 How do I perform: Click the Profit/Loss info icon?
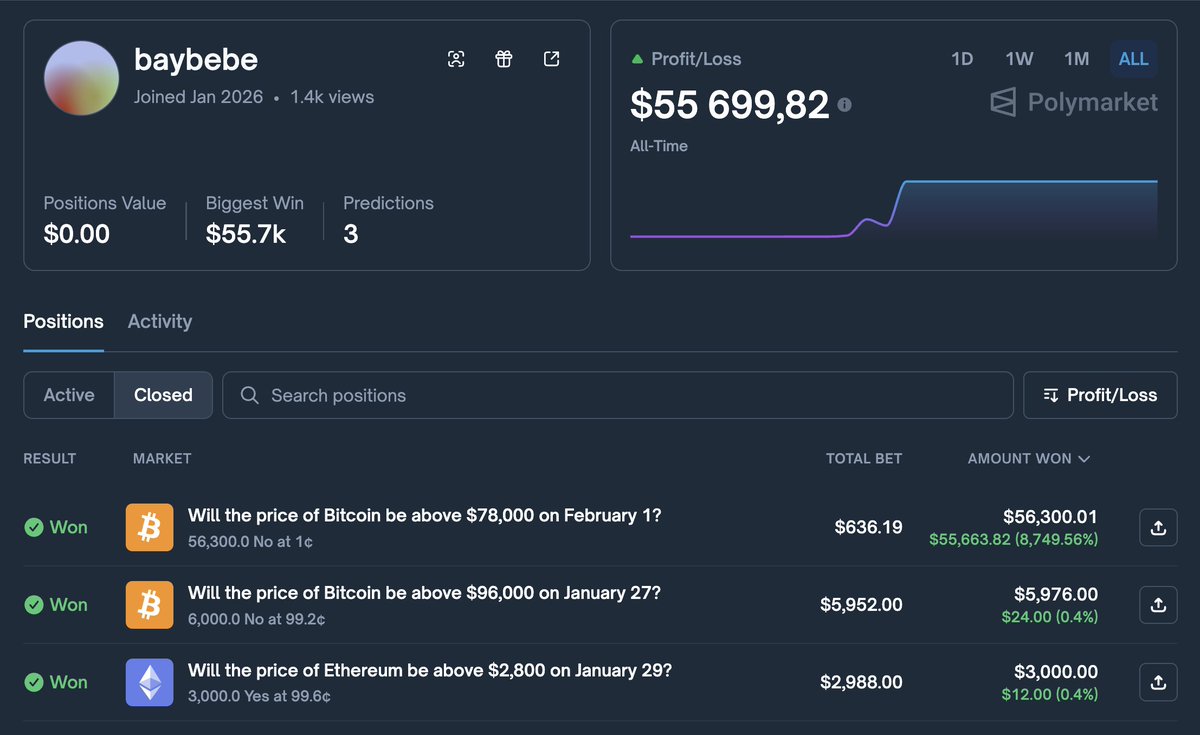pyautogui.click(x=845, y=104)
